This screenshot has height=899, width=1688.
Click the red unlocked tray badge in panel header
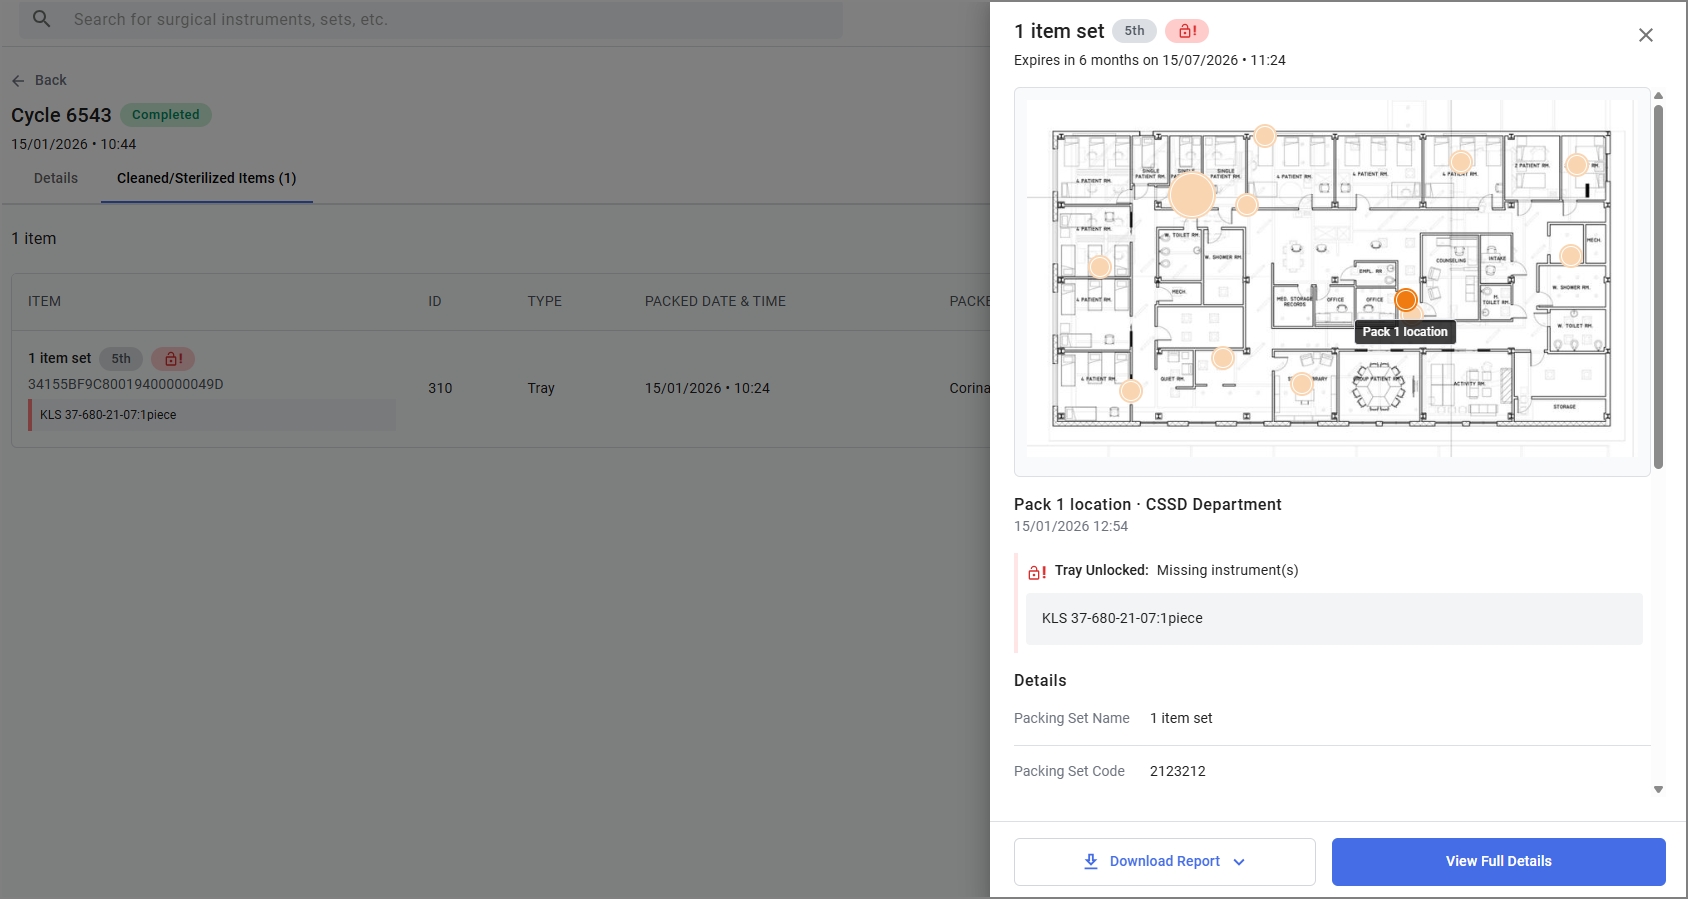coord(1187,31)
